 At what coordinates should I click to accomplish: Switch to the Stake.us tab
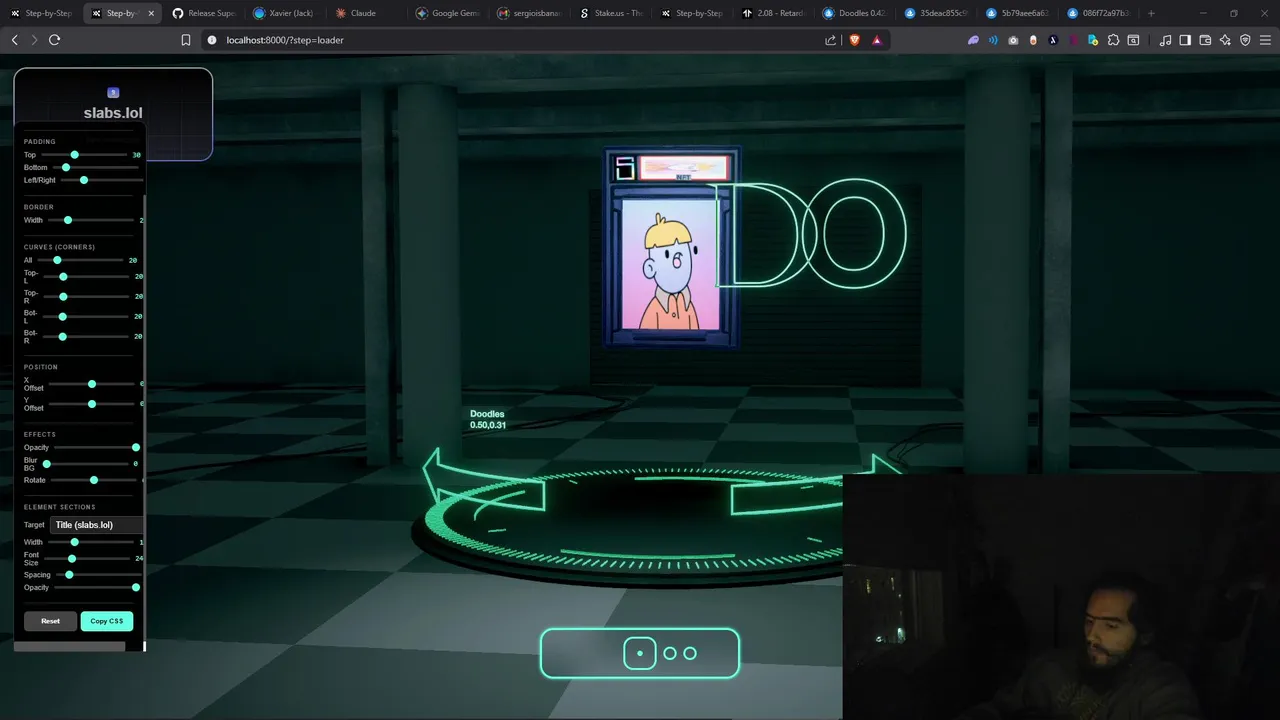(610, 13)
